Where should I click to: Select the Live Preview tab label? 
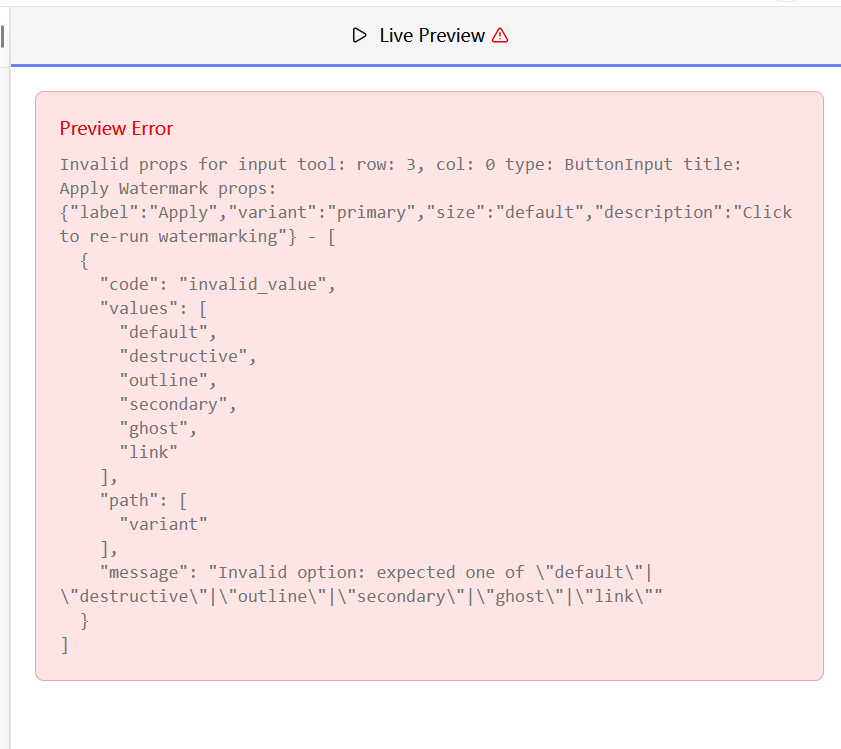[x=432, y=36]
